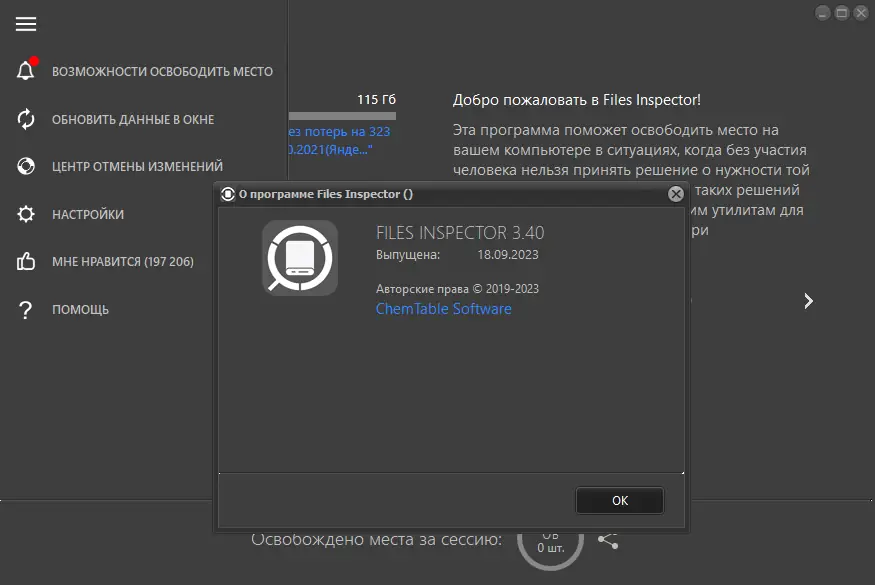Open the ChemTable Software link
875x585 pixels.
click(444, 309)
